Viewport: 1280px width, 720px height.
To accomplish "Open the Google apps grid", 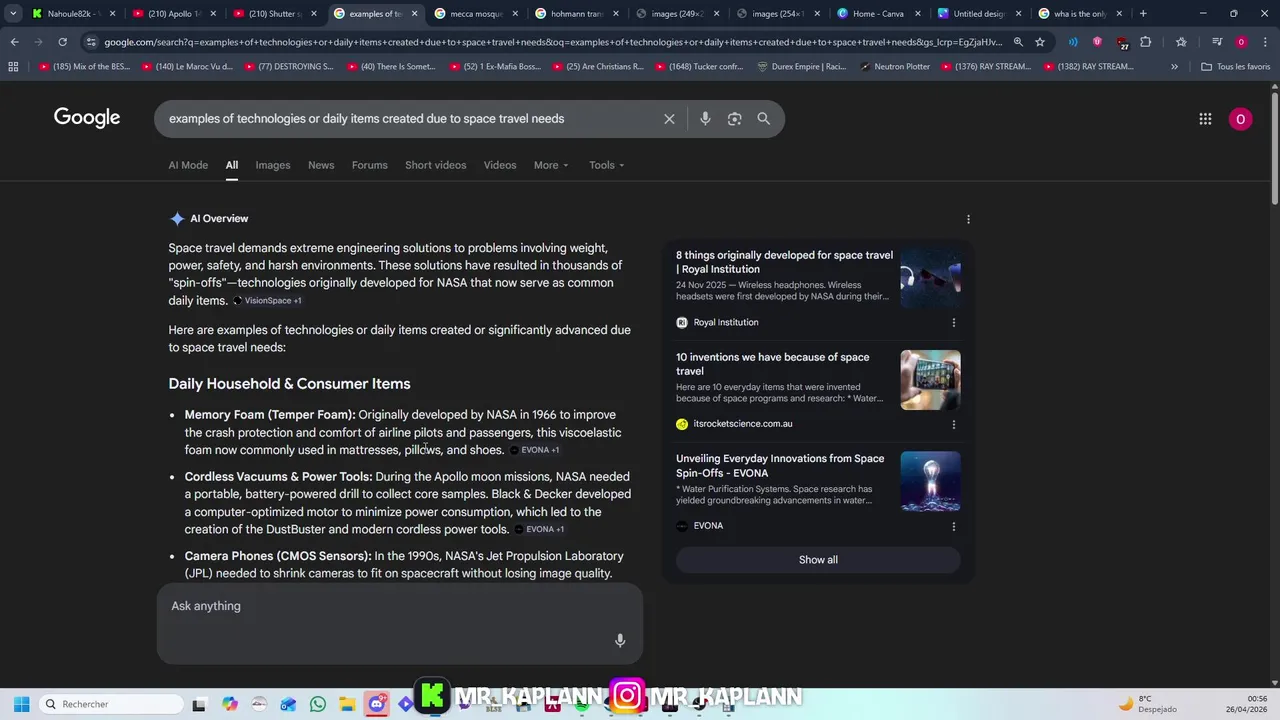I will [x=1205, y=119].
